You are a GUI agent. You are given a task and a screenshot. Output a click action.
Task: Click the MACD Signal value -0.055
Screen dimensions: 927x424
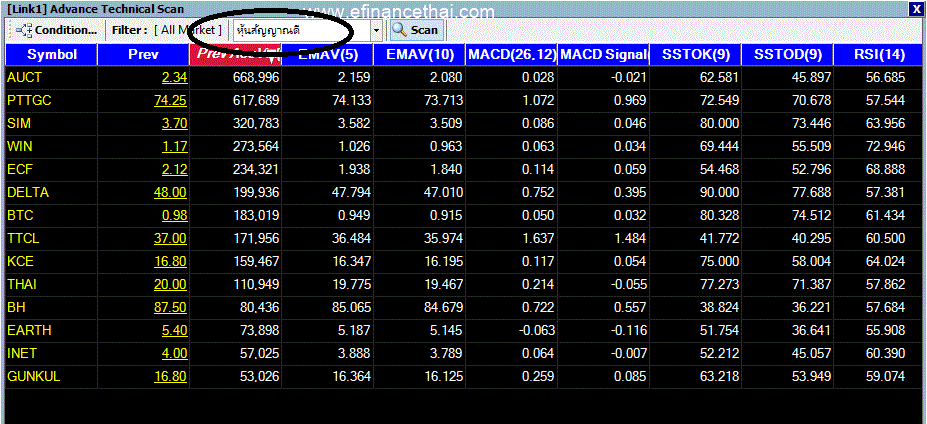628,284
